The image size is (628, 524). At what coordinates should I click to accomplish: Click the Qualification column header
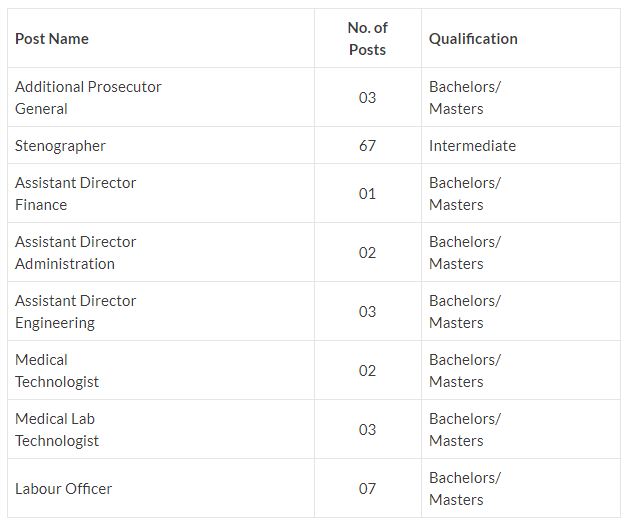tap(473, 39)
